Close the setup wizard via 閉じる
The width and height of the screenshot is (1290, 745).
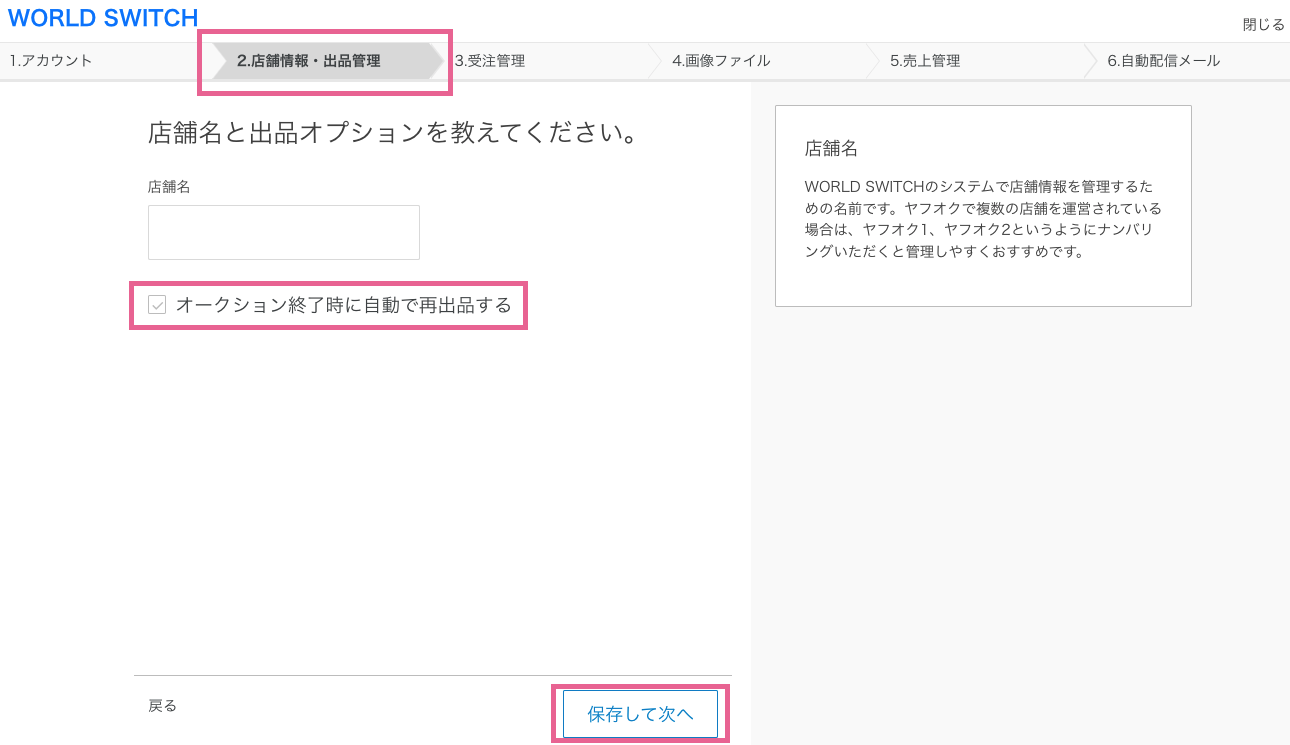point(1263,24)
